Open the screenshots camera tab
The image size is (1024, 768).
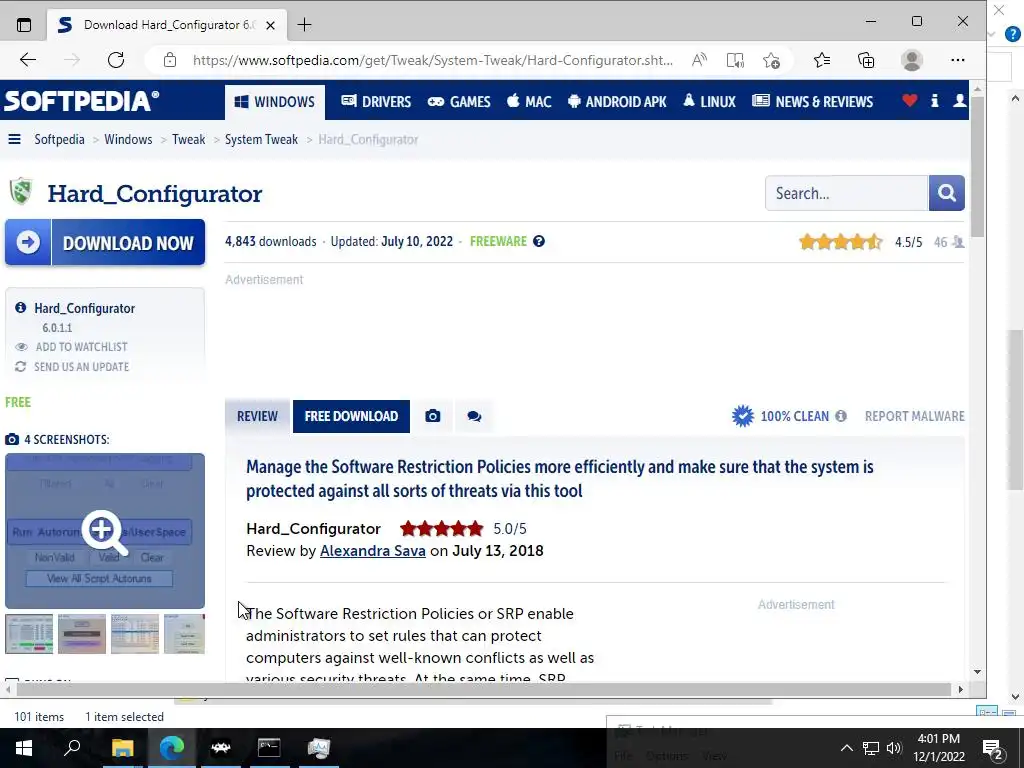[x=432, y=416]
